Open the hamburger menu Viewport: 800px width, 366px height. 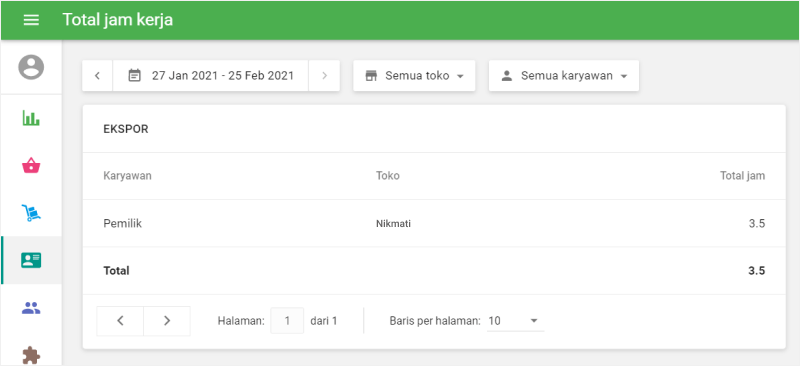31,20
